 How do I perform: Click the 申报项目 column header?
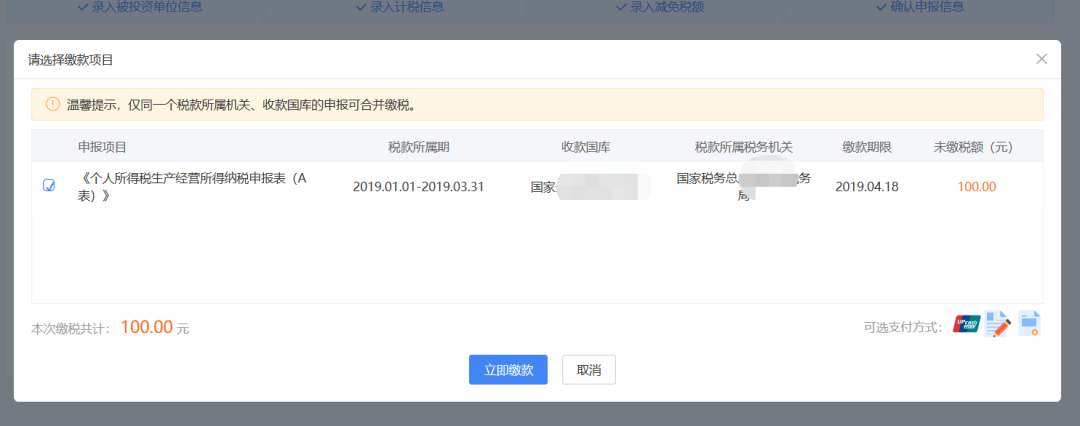tap(102, 147)
